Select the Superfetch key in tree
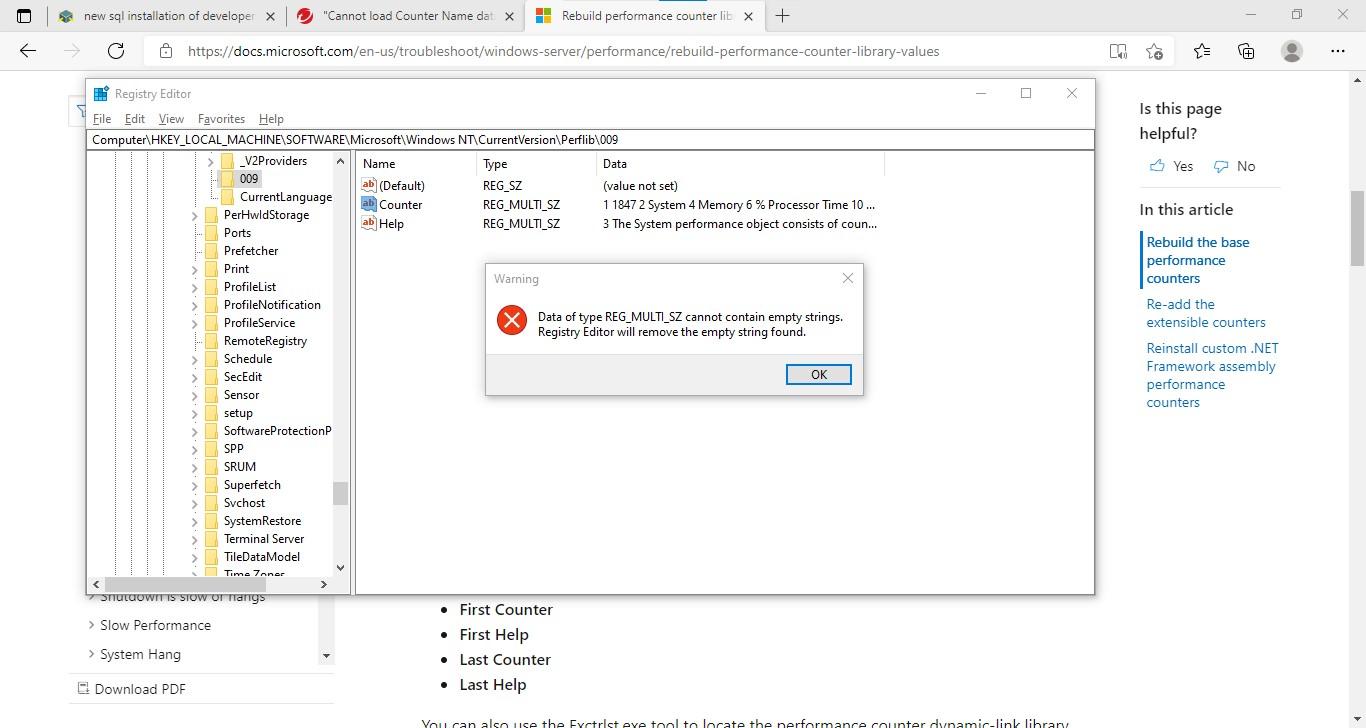This screenshot has height=728, width=1366. point(252,485)
